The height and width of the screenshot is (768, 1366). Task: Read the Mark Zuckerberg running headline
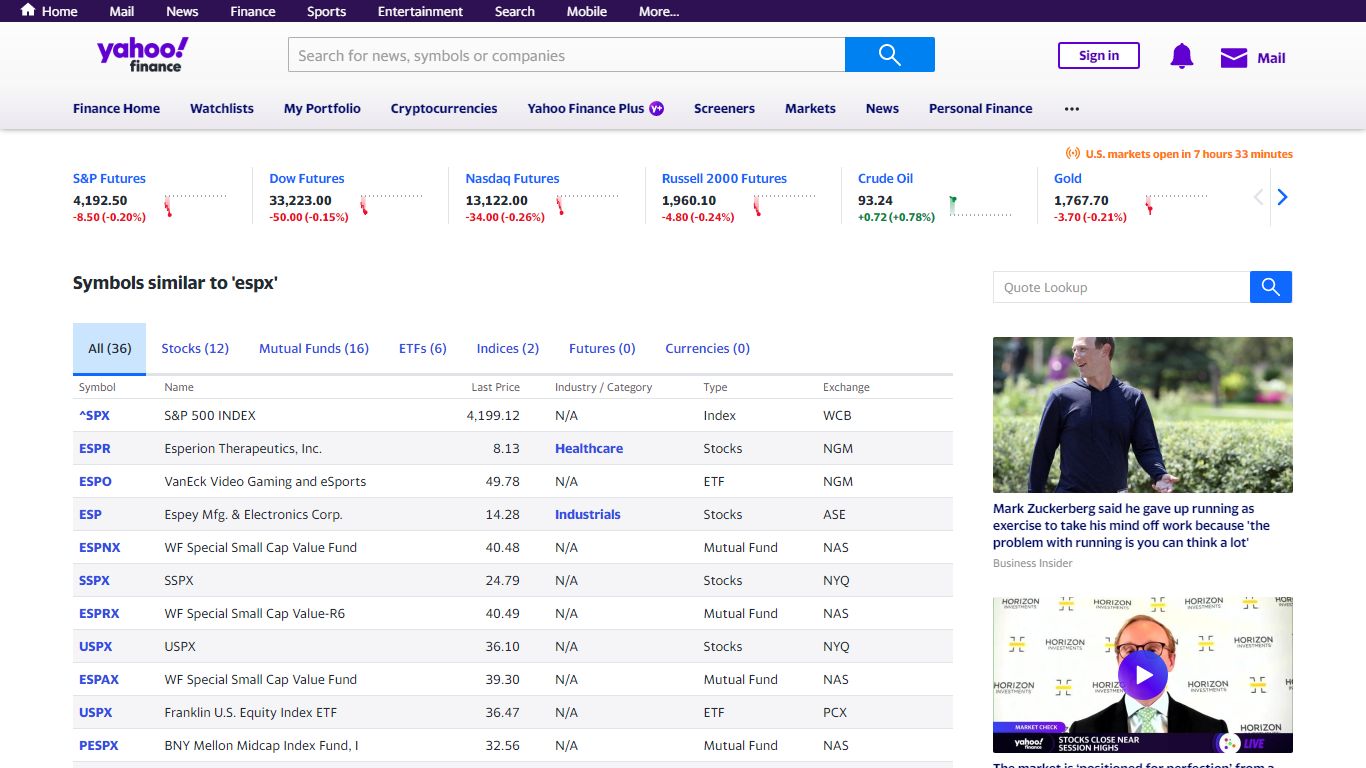pyautogui.click(x=1132, y=525)
